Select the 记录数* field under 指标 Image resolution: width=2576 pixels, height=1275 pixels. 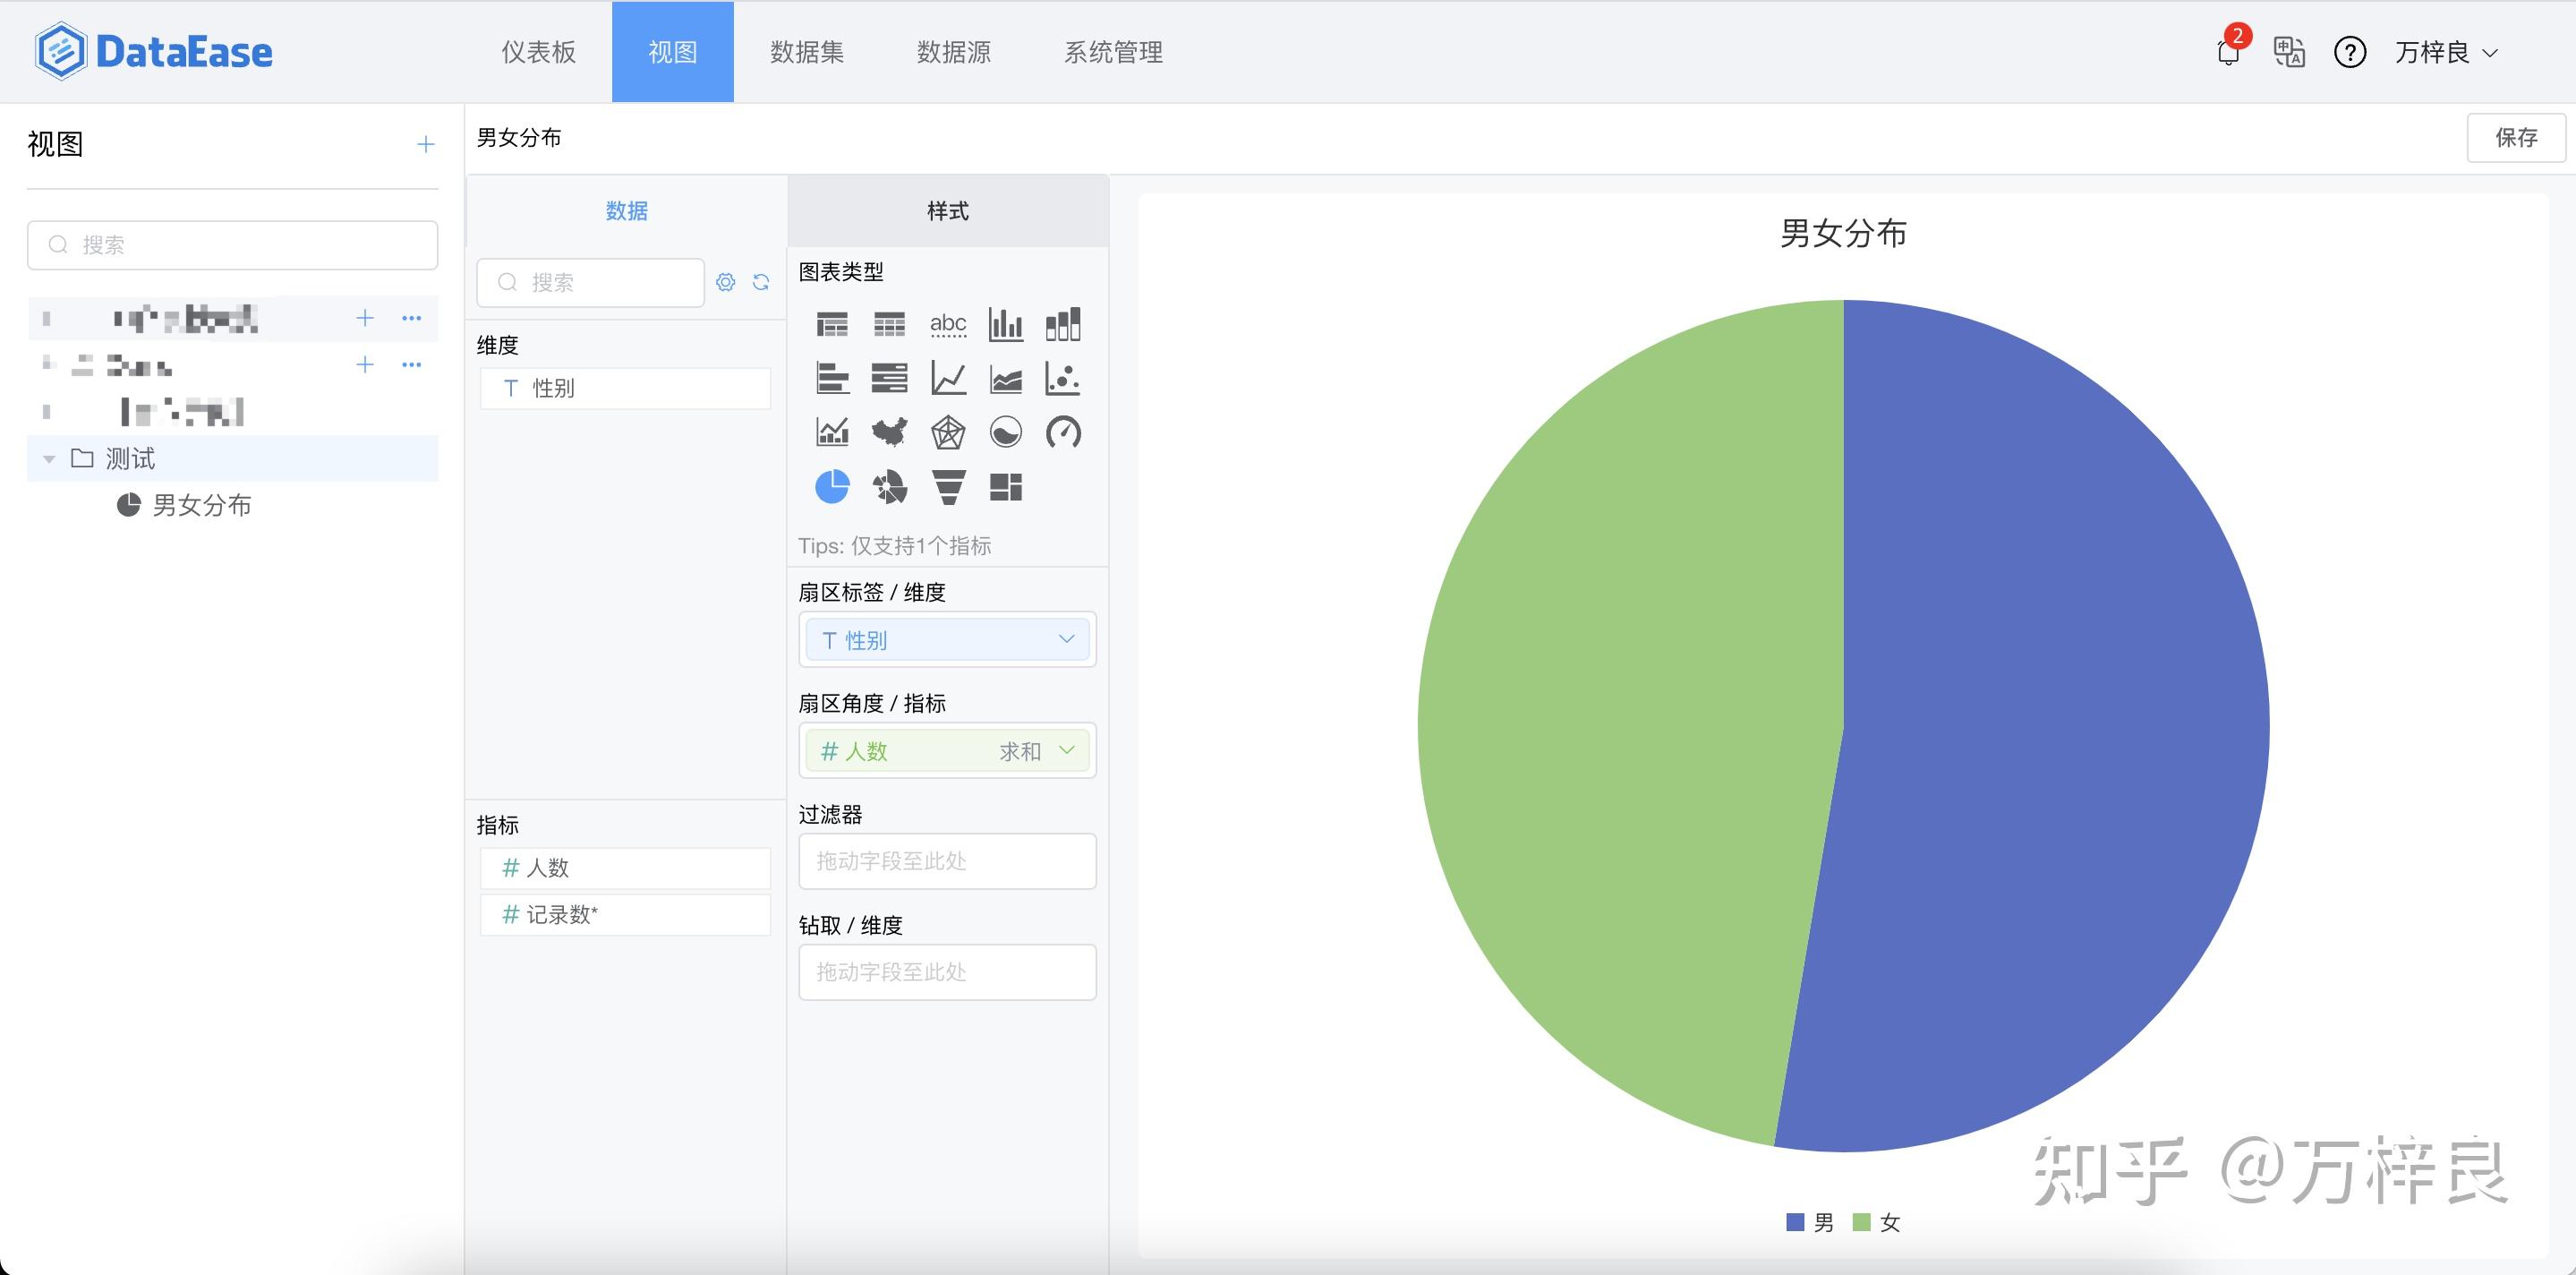626,914
